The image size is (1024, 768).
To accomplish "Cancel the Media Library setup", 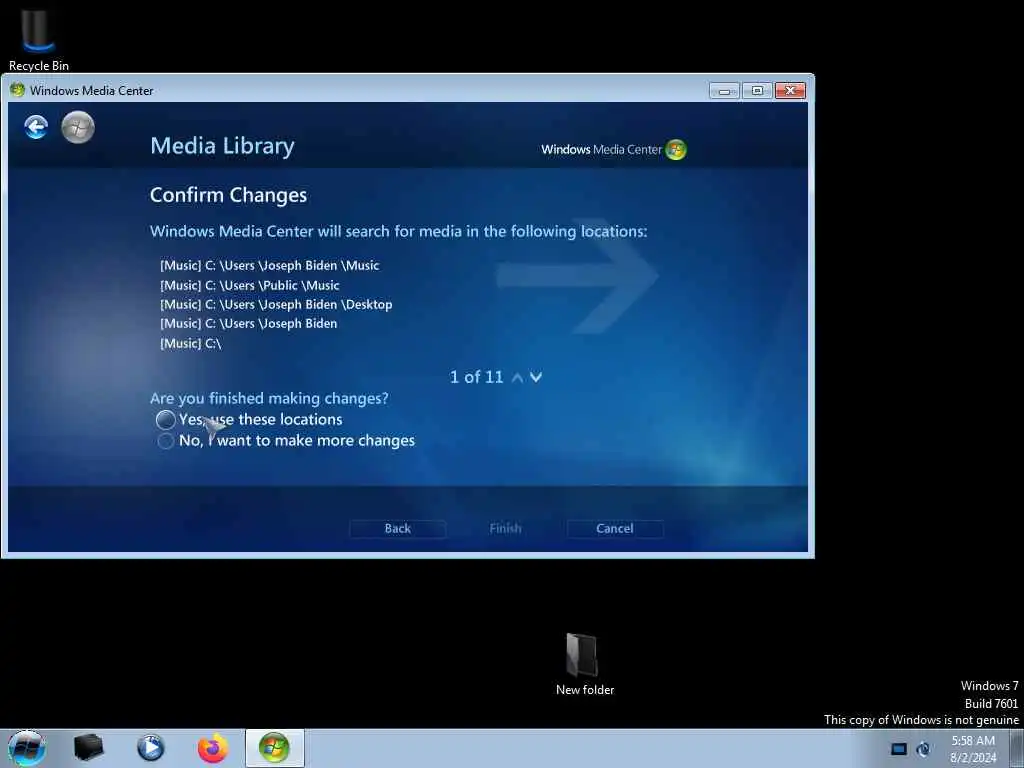I will coord(615,528).
